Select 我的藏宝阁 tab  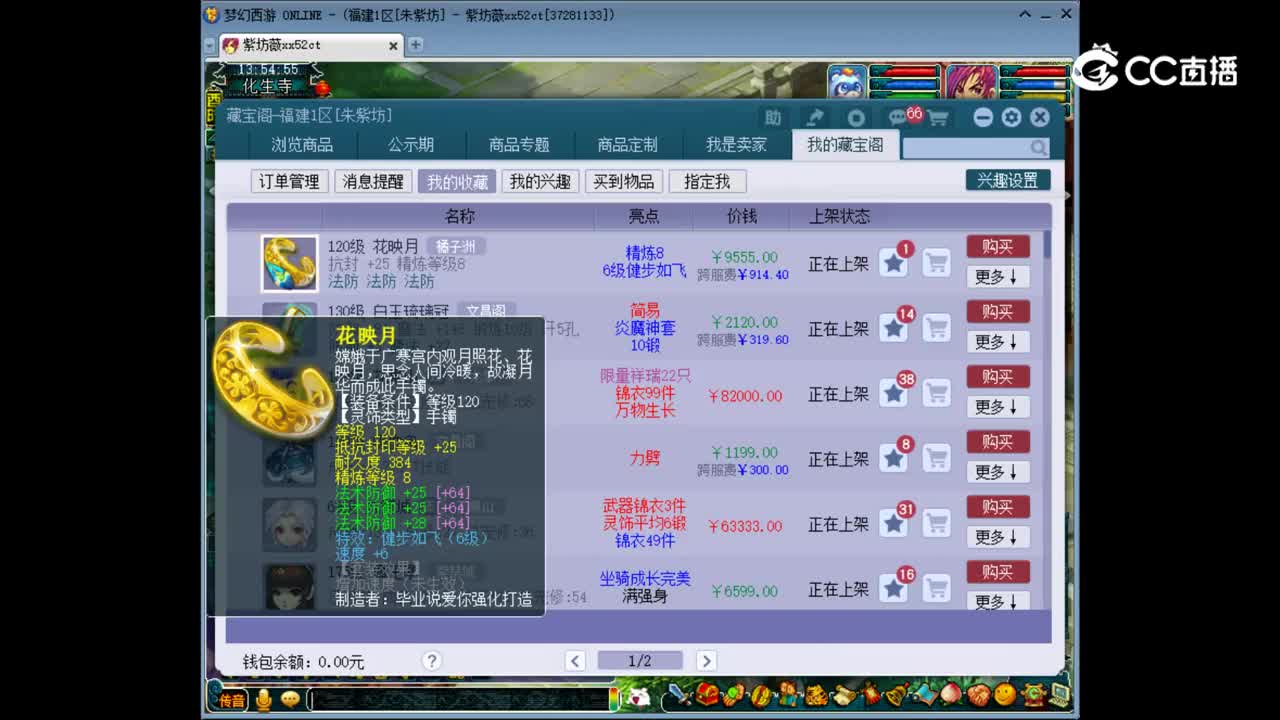point(845,145)
